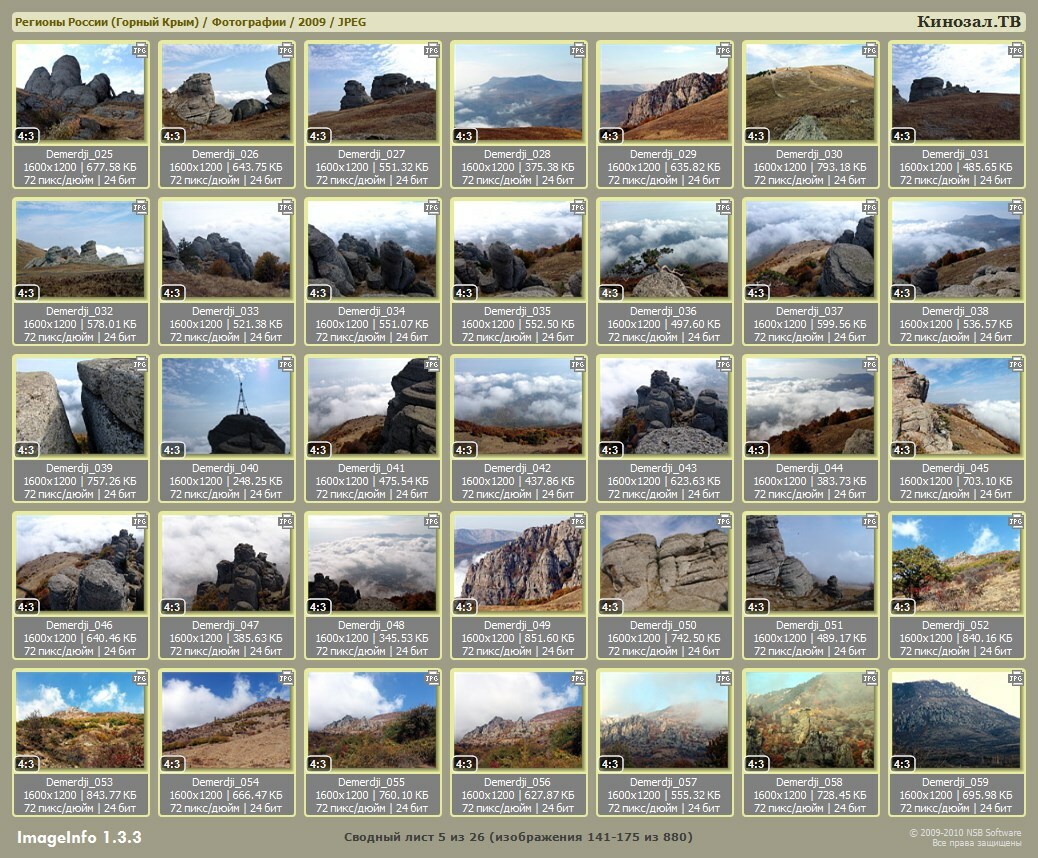Click the JPG file icon on Demerdji_045

pyautogui.click(x=1015, y=364)
